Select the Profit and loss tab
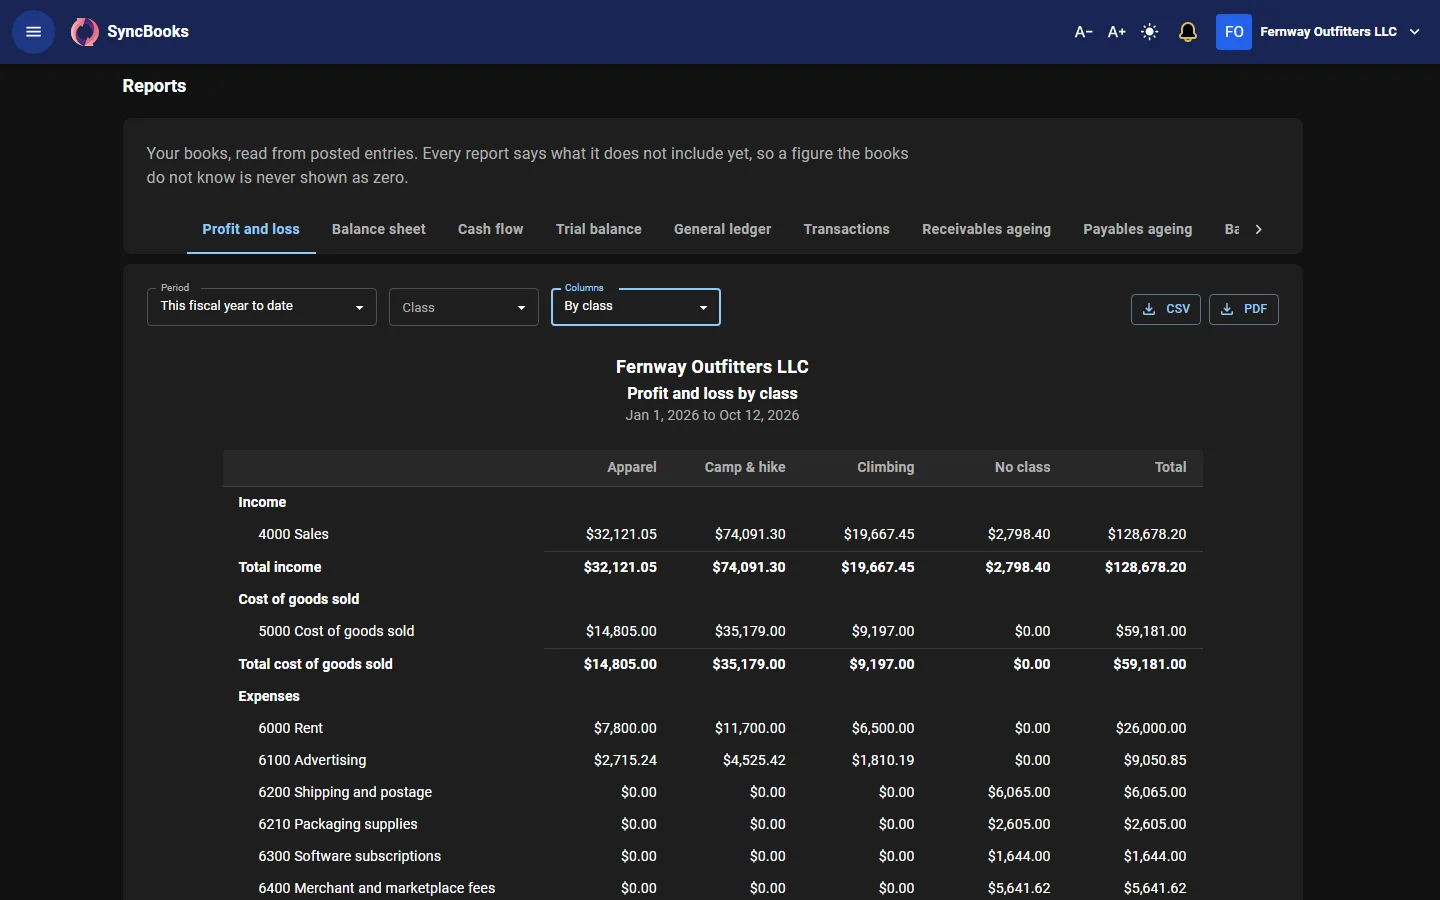Image resolution: width=1440 pixels, height=900 pixels. (251, 229)
